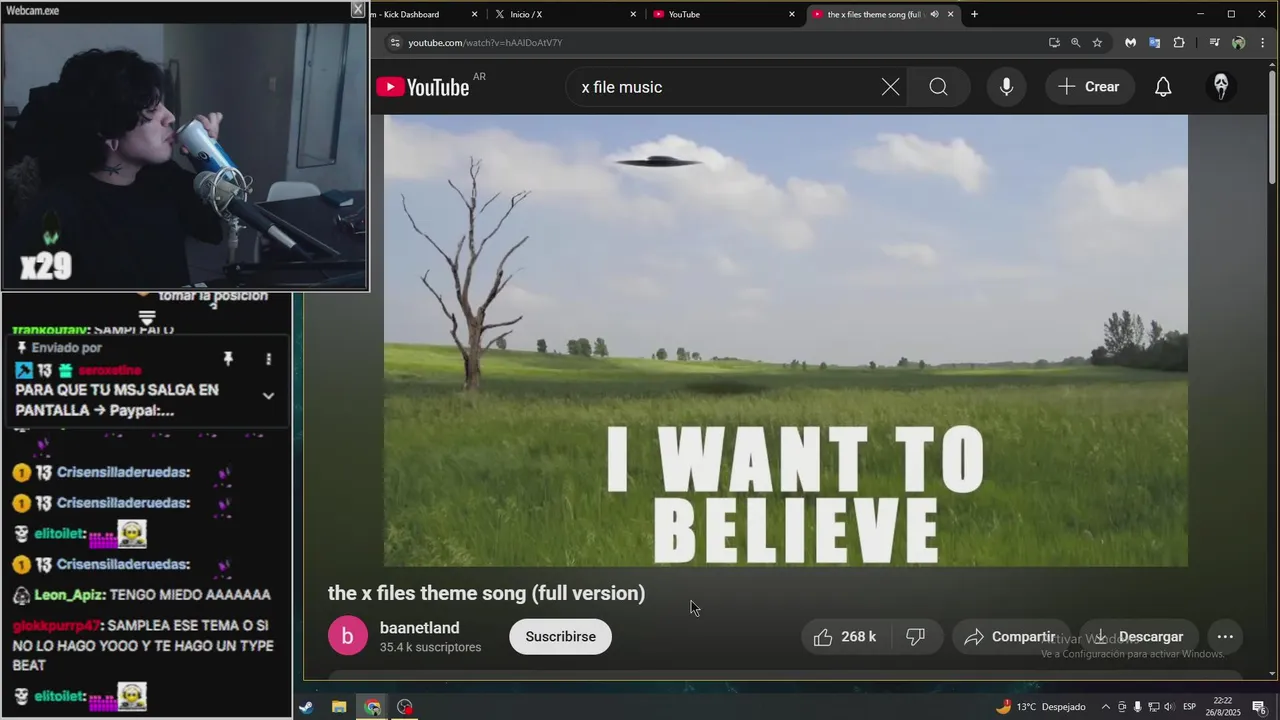The height and width of the screenshot is (720, 1280).
Task: Click the M extension icon in toolbar
Action: tap(1130, 43)
